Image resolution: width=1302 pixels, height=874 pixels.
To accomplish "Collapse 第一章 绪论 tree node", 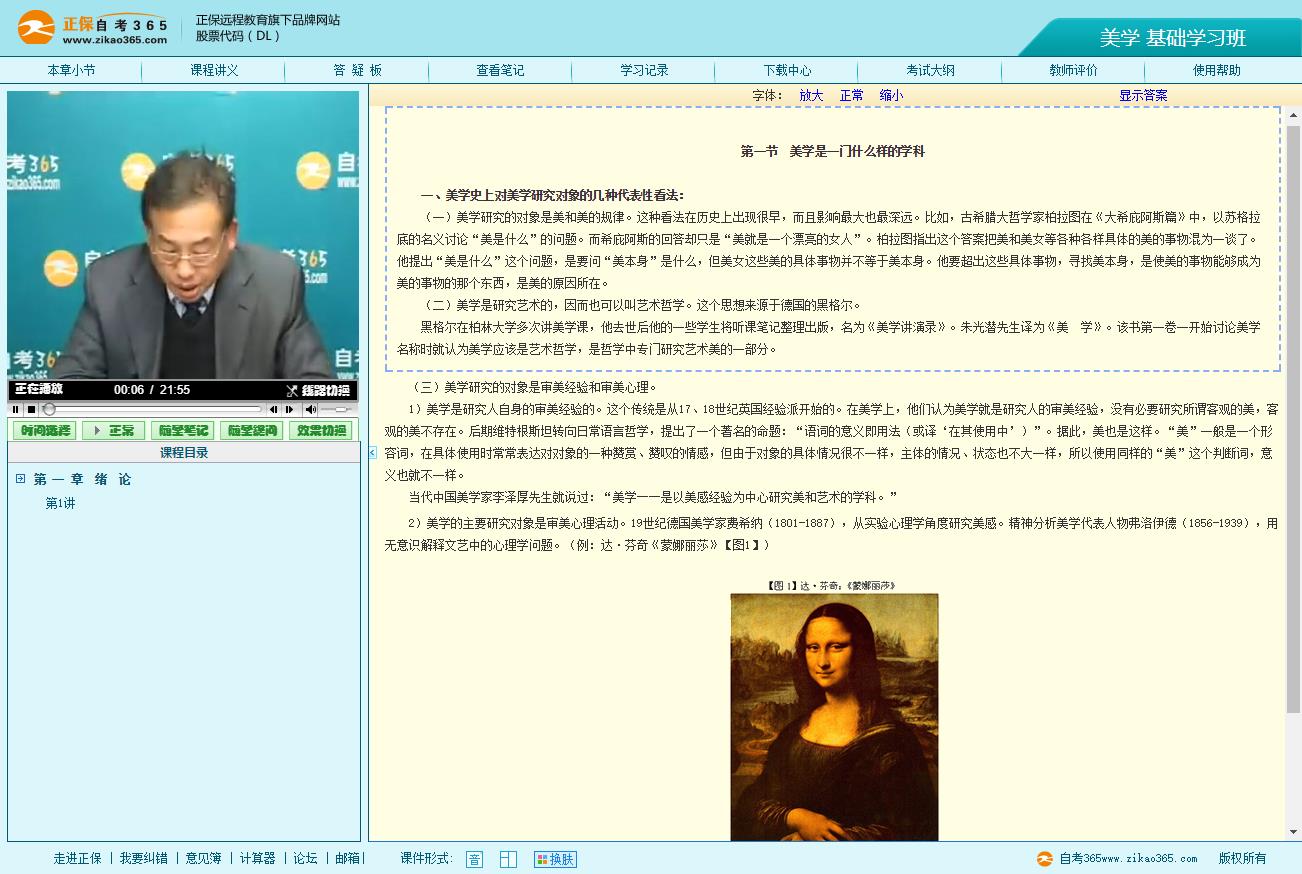I will pos(20,479).
